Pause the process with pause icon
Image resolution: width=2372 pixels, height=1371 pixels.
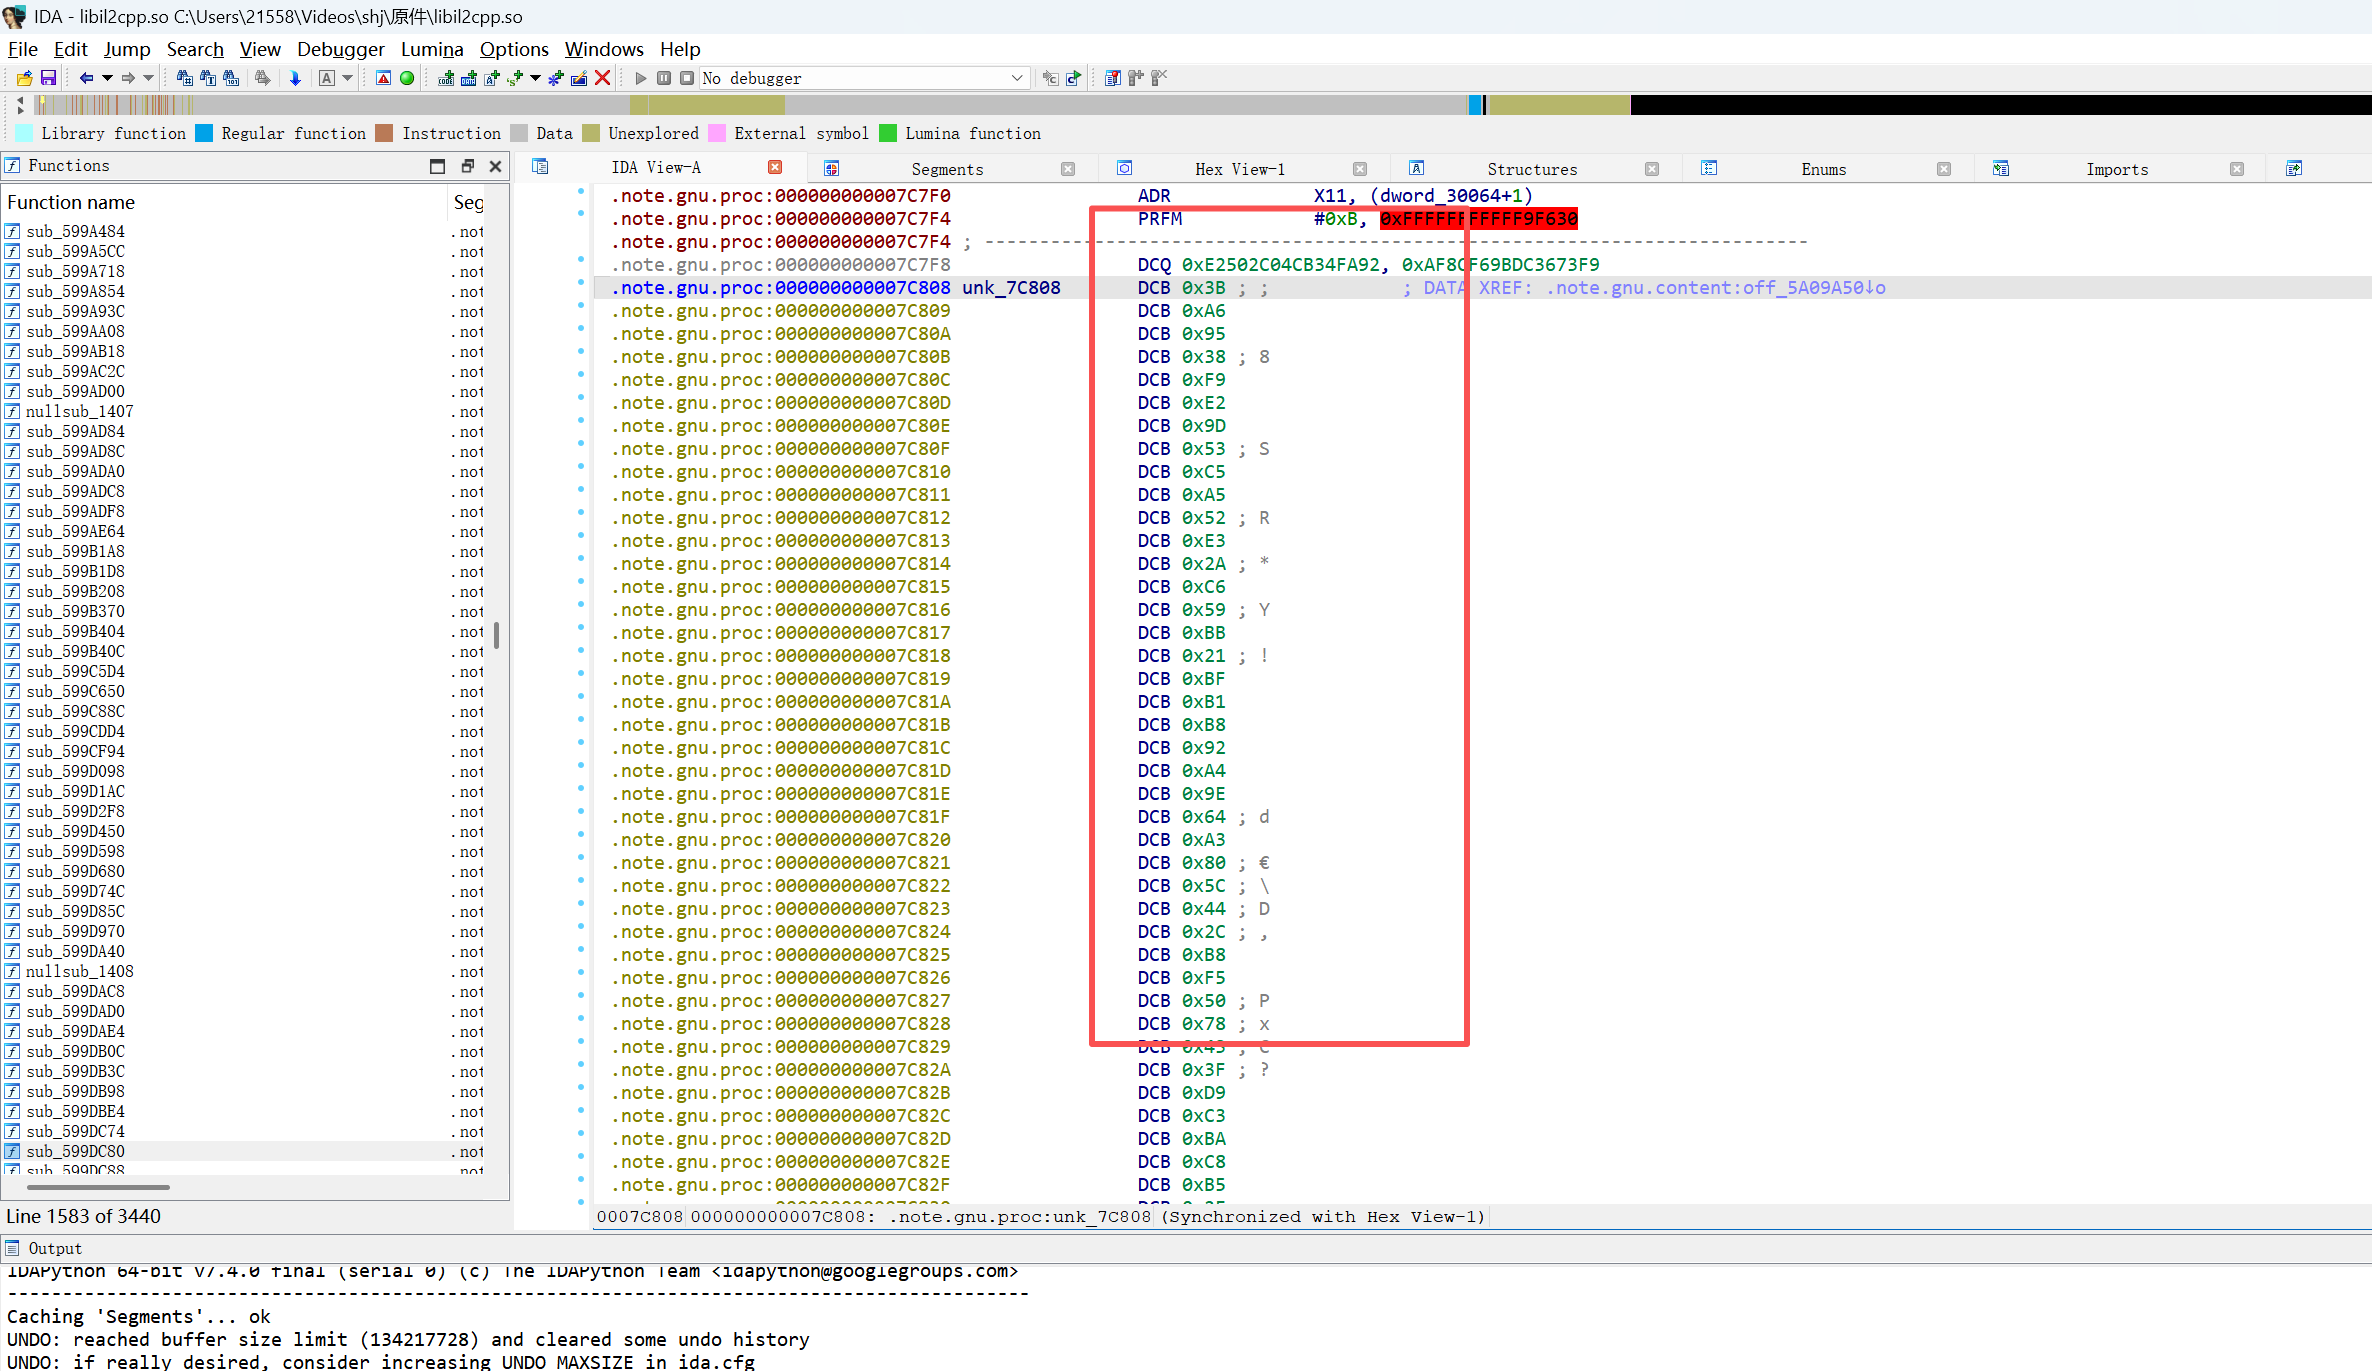664,78
